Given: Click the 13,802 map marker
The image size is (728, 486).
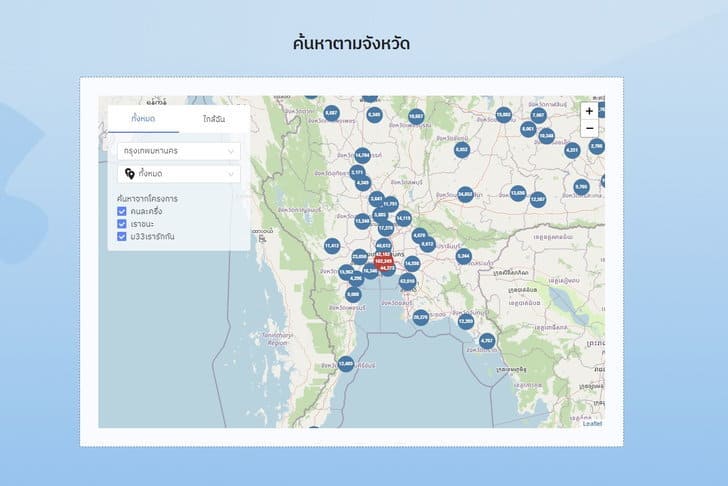Looking at the screenshot, I should pos(504,115).
